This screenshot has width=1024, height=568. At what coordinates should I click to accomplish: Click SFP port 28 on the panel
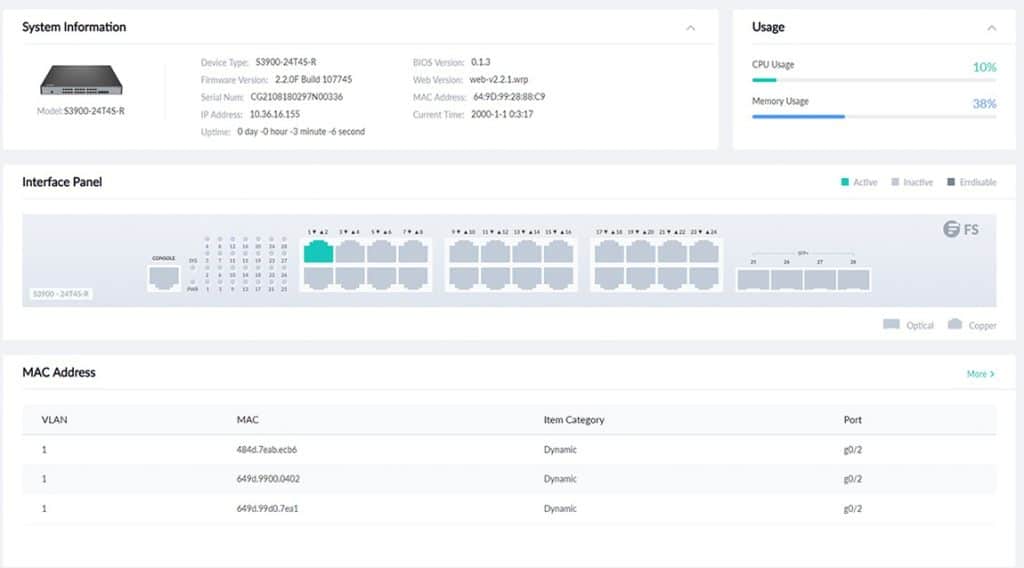pyautogui.click(x=853, y=278)
